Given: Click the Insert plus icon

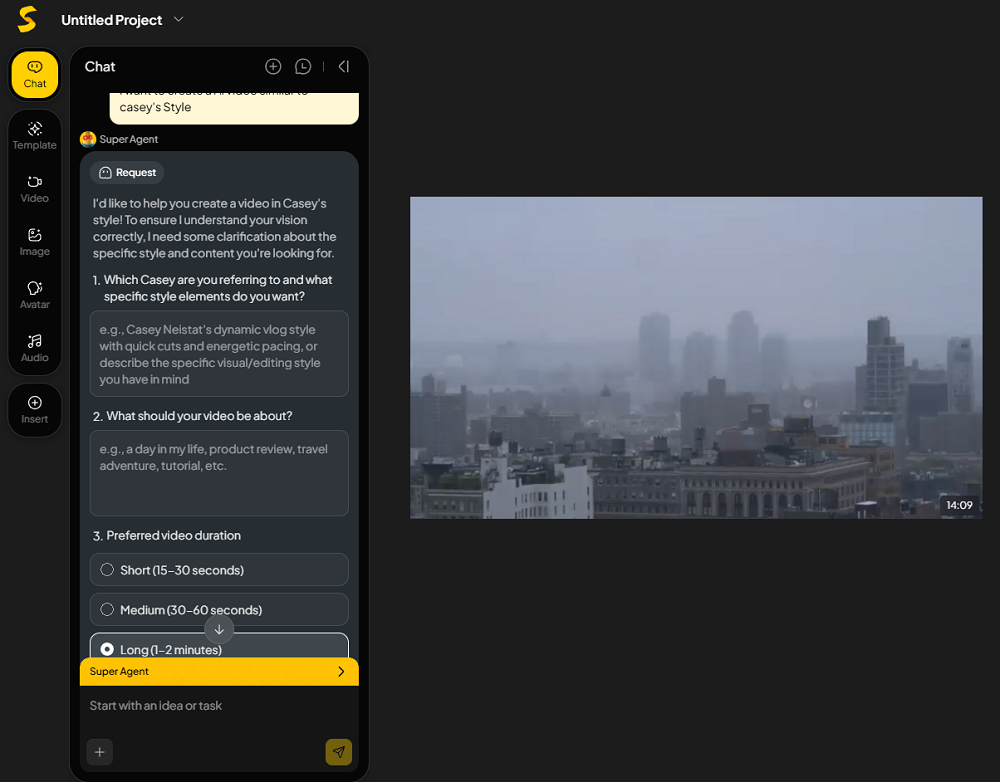Looking at the screenshot, I should pyautogui.click(x=35, y=409).
